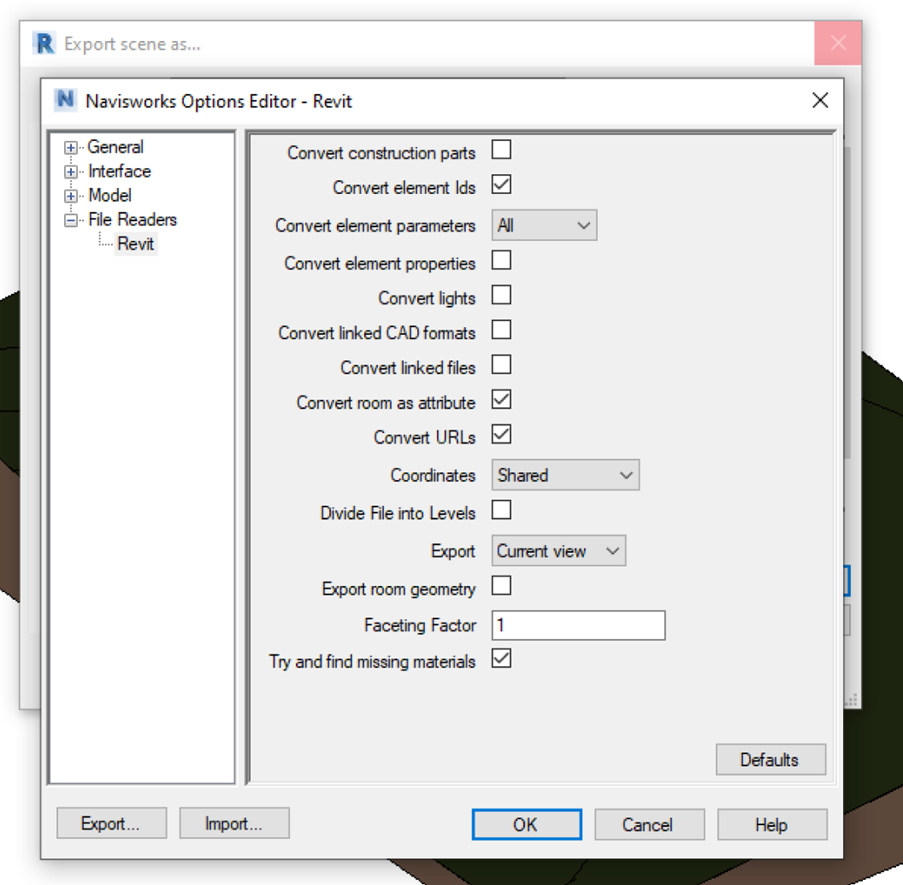The height and width of the screenshot is (885, 903).
Task: Enable Divide File into Levels
Action: coord(501,510)
